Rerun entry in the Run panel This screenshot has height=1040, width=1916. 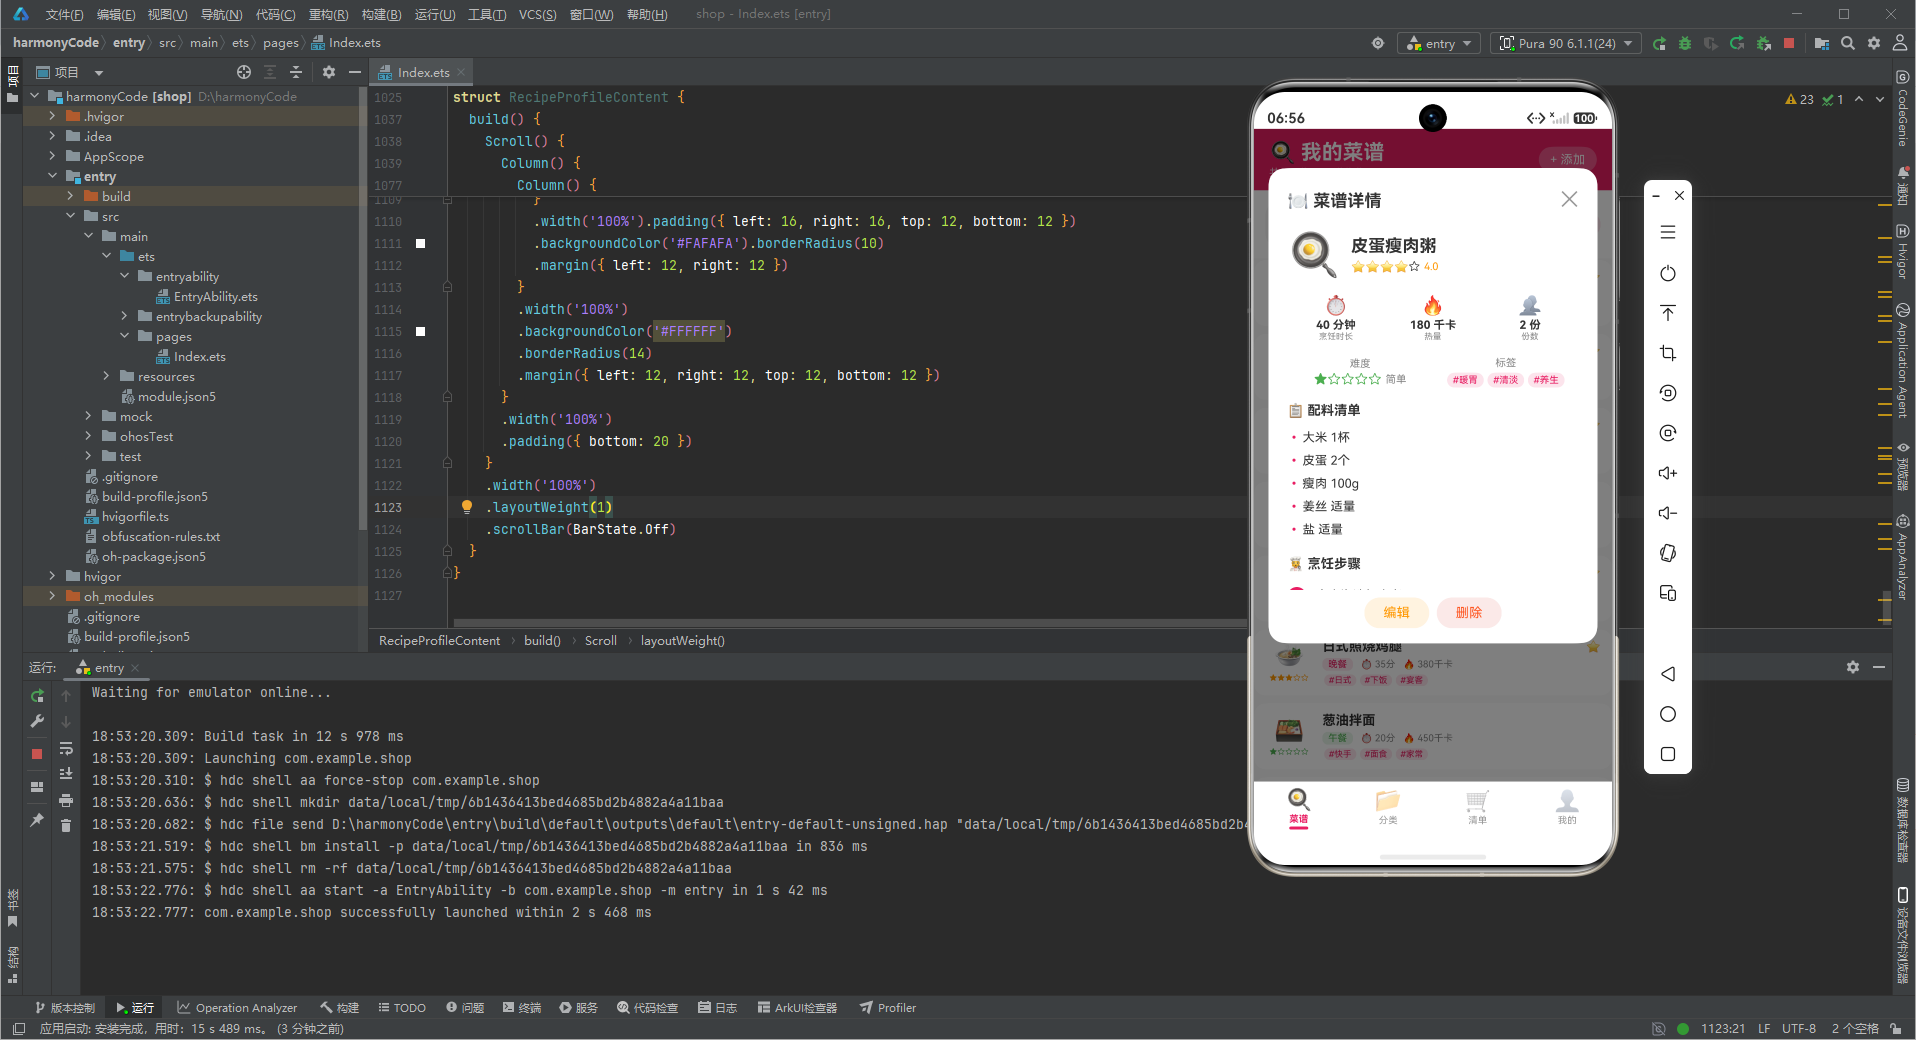(37, 695)
